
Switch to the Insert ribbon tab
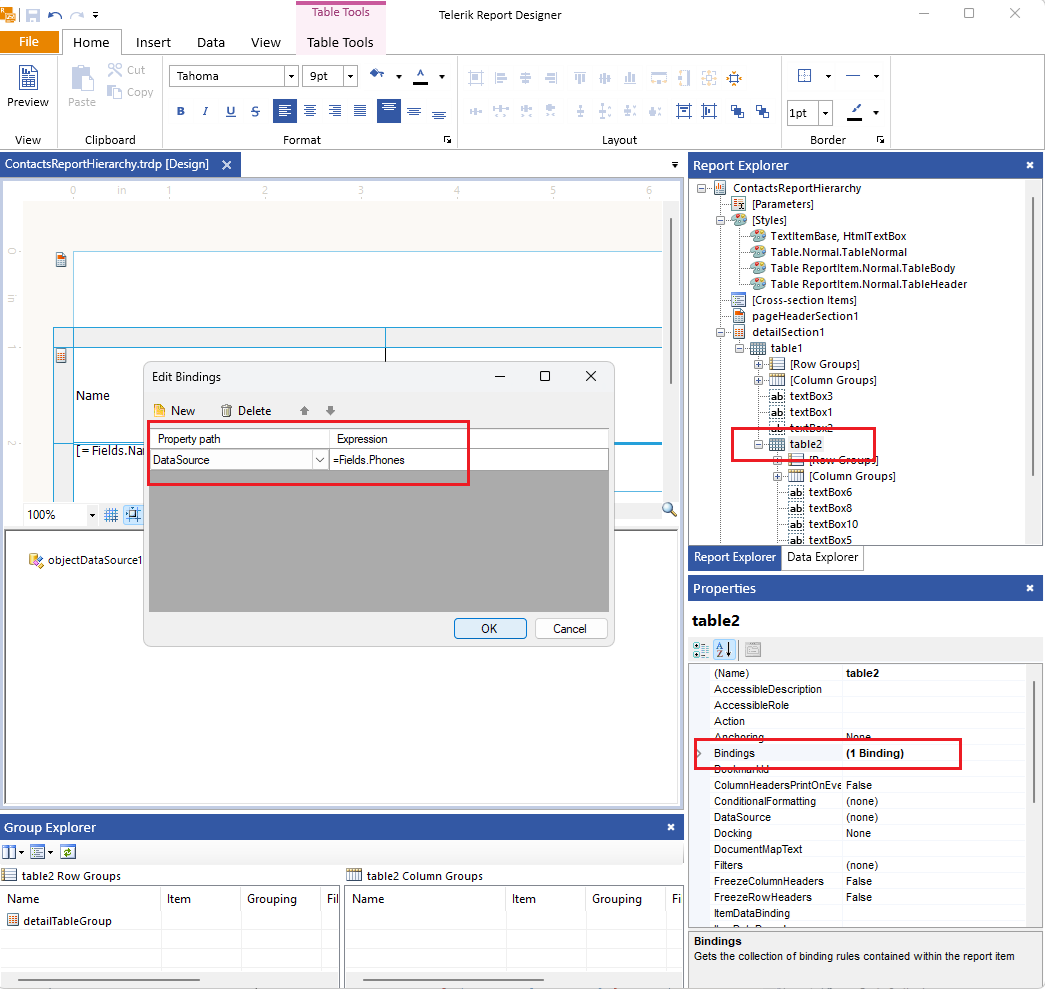point(153,42)
